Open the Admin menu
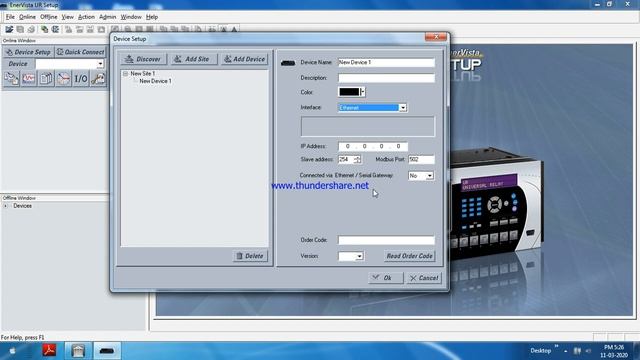 pyautogui.click(x=108, y=17)
